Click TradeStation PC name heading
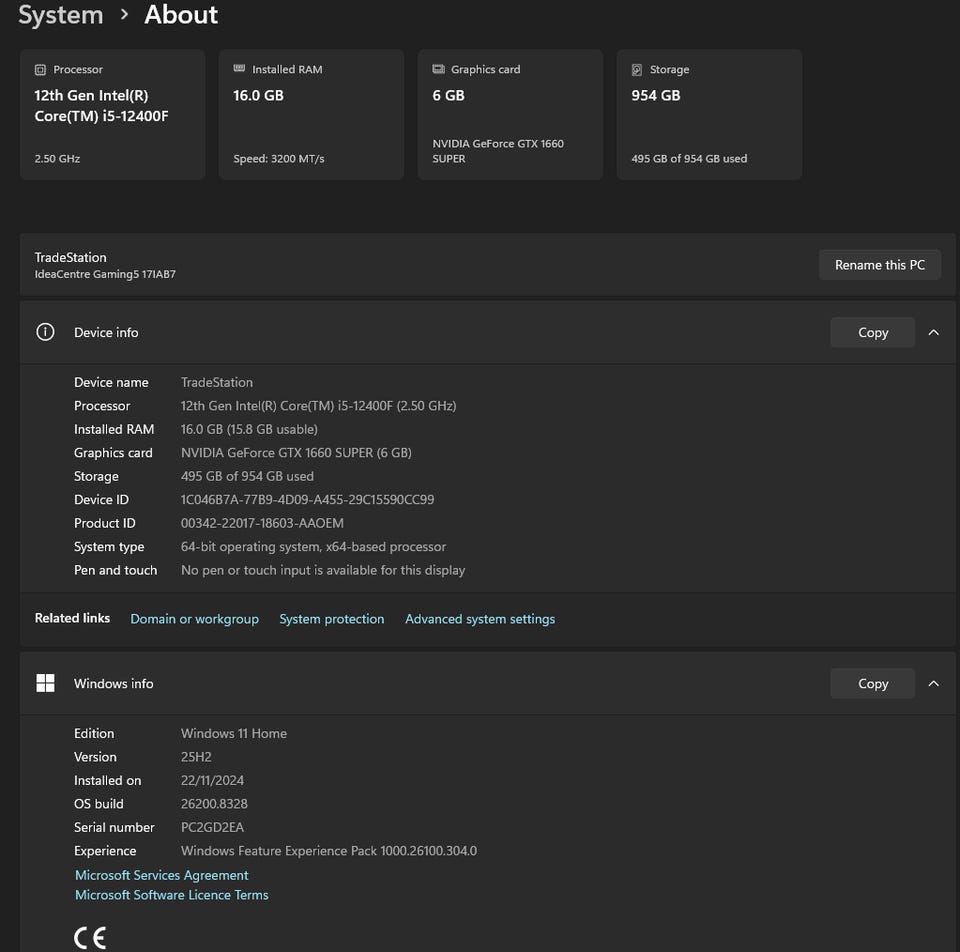 [70, 257]
